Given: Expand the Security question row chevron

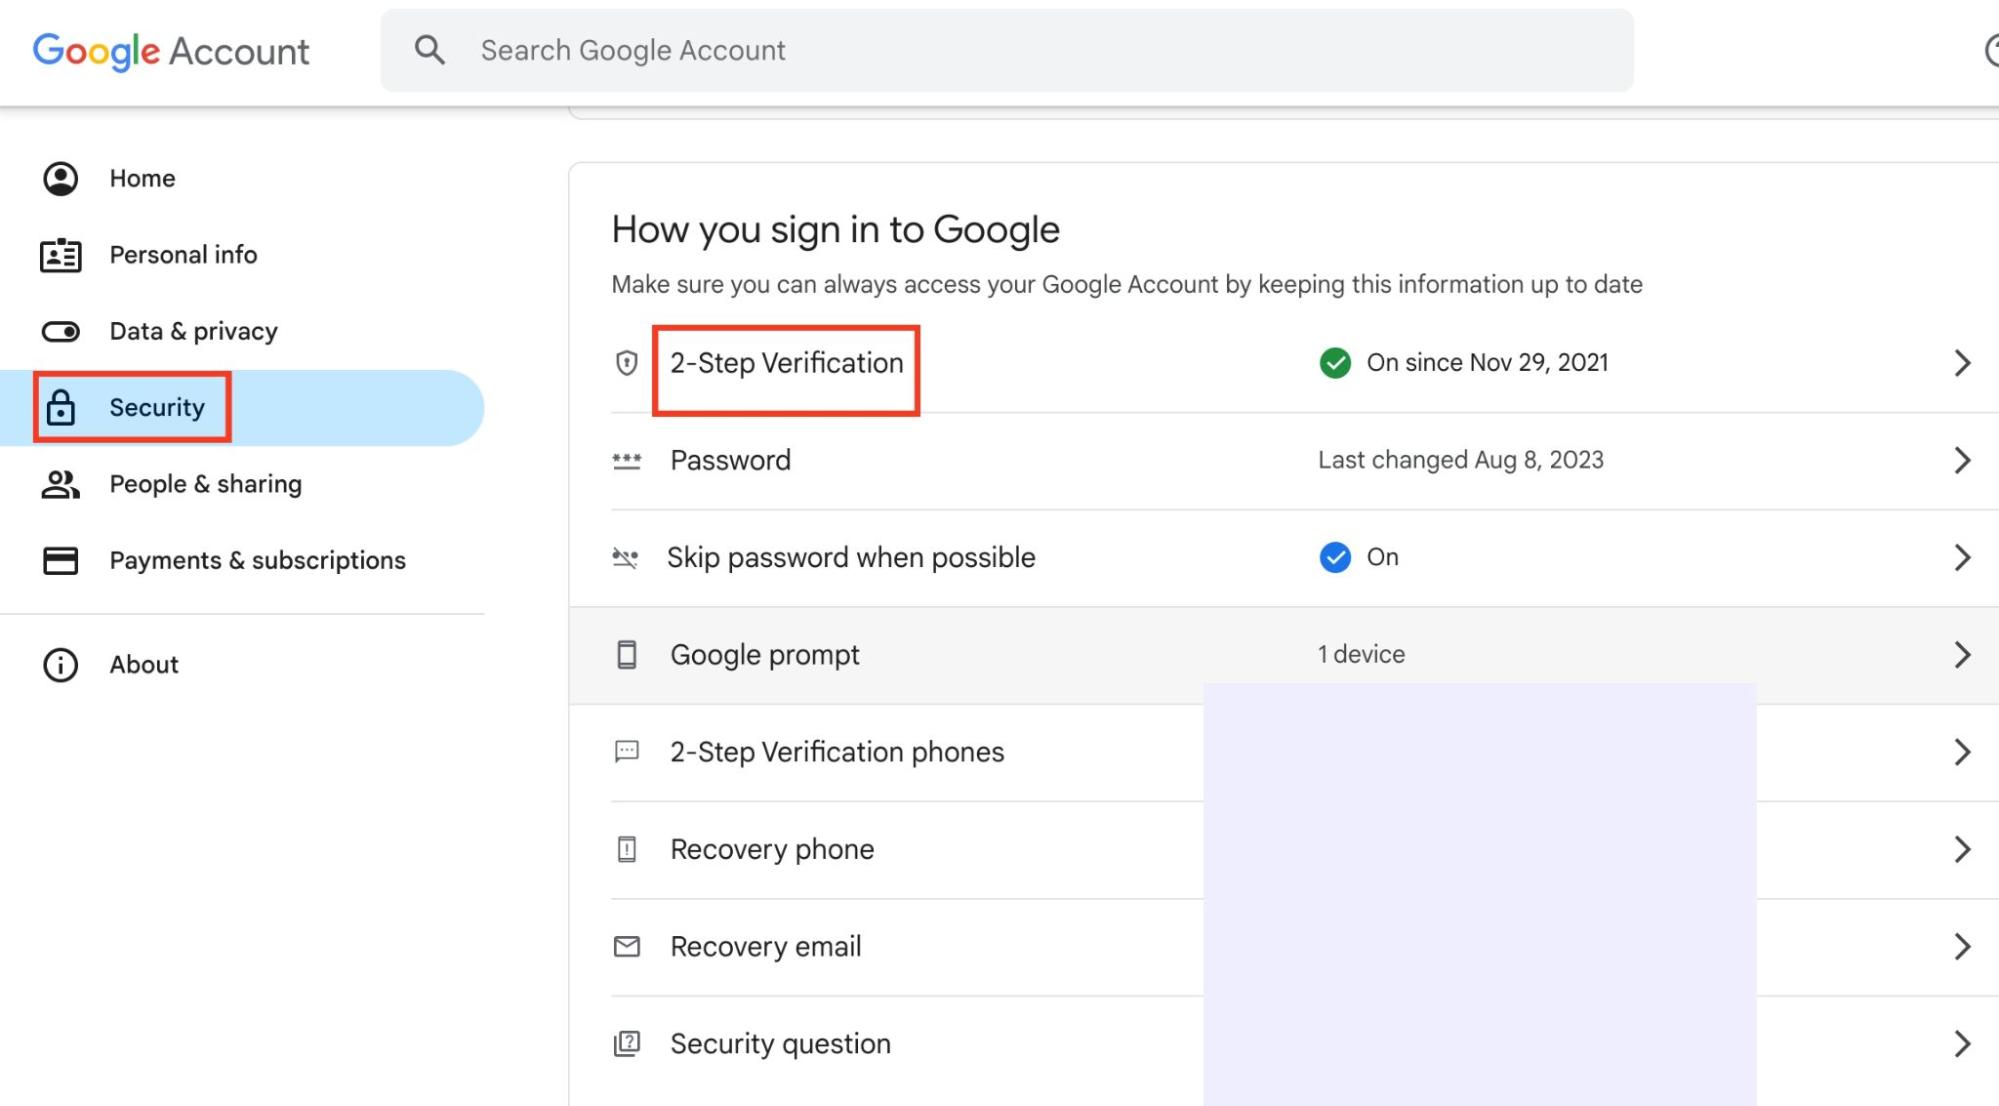Looking at the screenshot, I should tap(1962, 1043).
